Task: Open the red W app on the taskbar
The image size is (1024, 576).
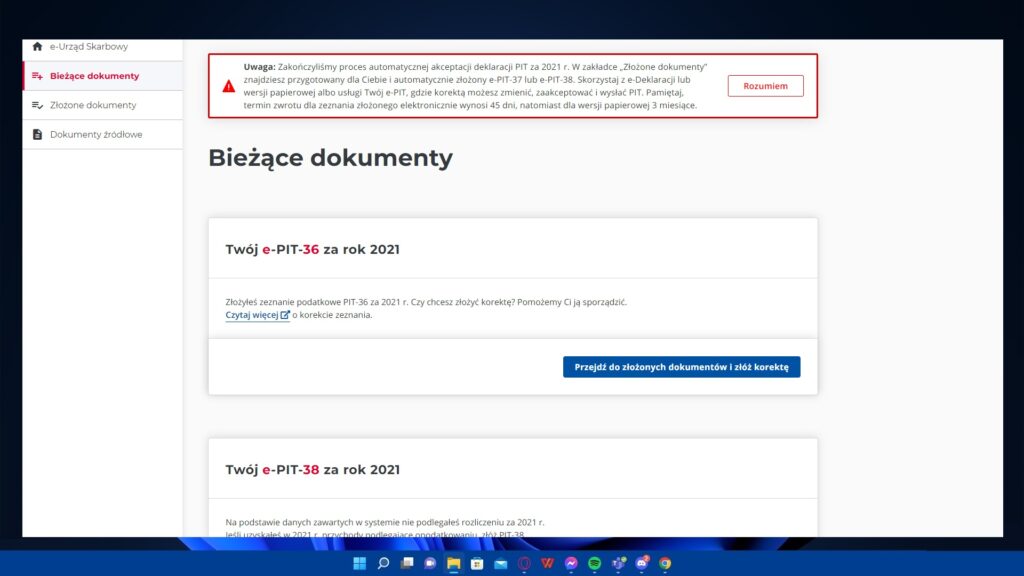Action: click(x=547, y=563)
